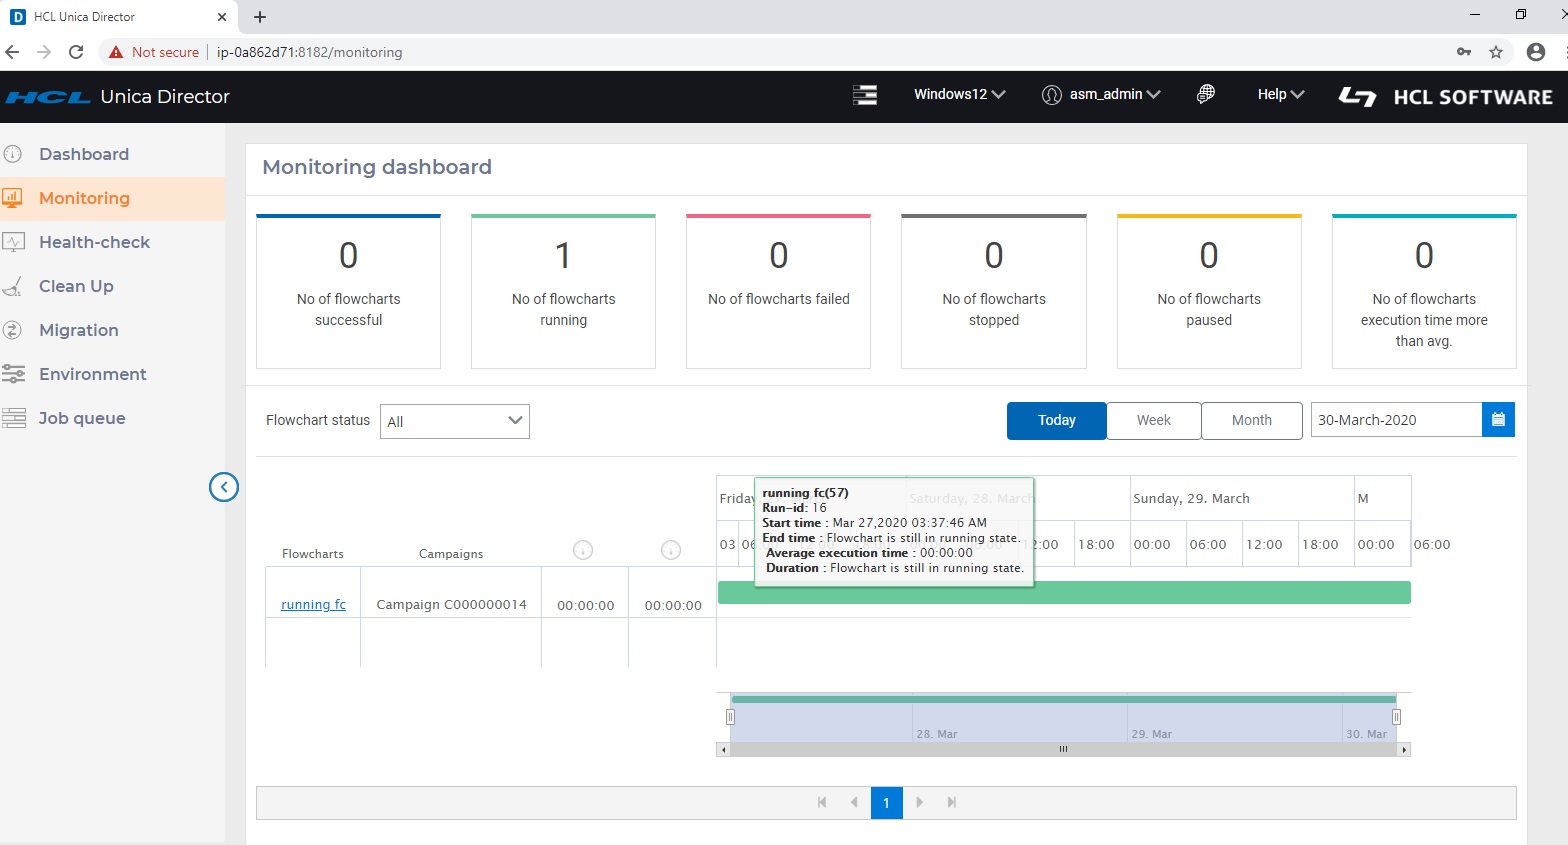
Task: Reload the browser page
Action: click(76, 52)
